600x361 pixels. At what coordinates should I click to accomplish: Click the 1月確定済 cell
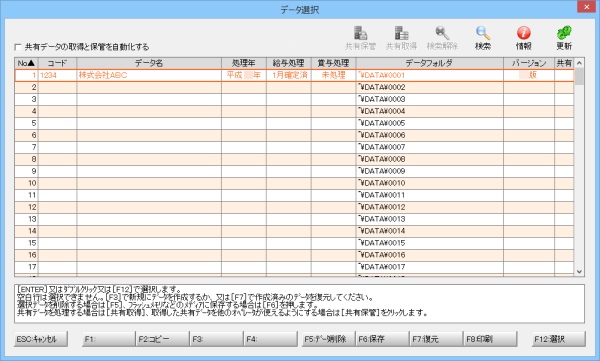point(289,75)
